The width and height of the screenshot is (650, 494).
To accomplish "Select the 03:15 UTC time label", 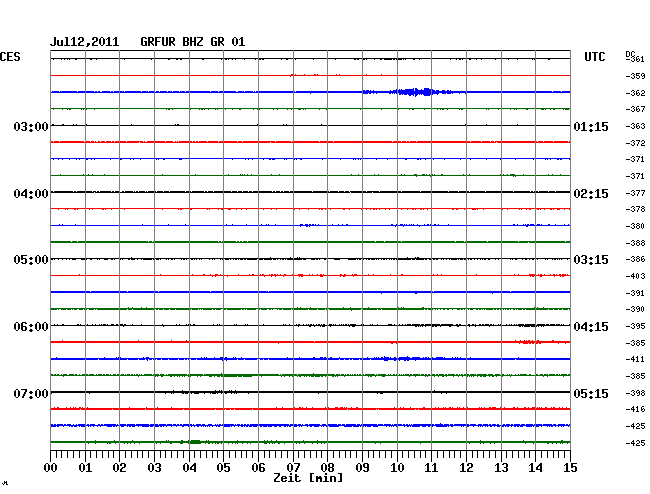I will coord(591,260).
